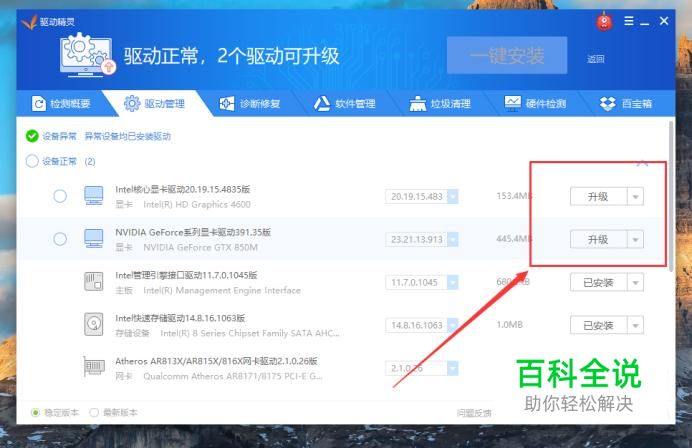Screen dimensions: 692x448
Task: Upgrade the Intel核心显卡 driver
Action: (598, 196)
